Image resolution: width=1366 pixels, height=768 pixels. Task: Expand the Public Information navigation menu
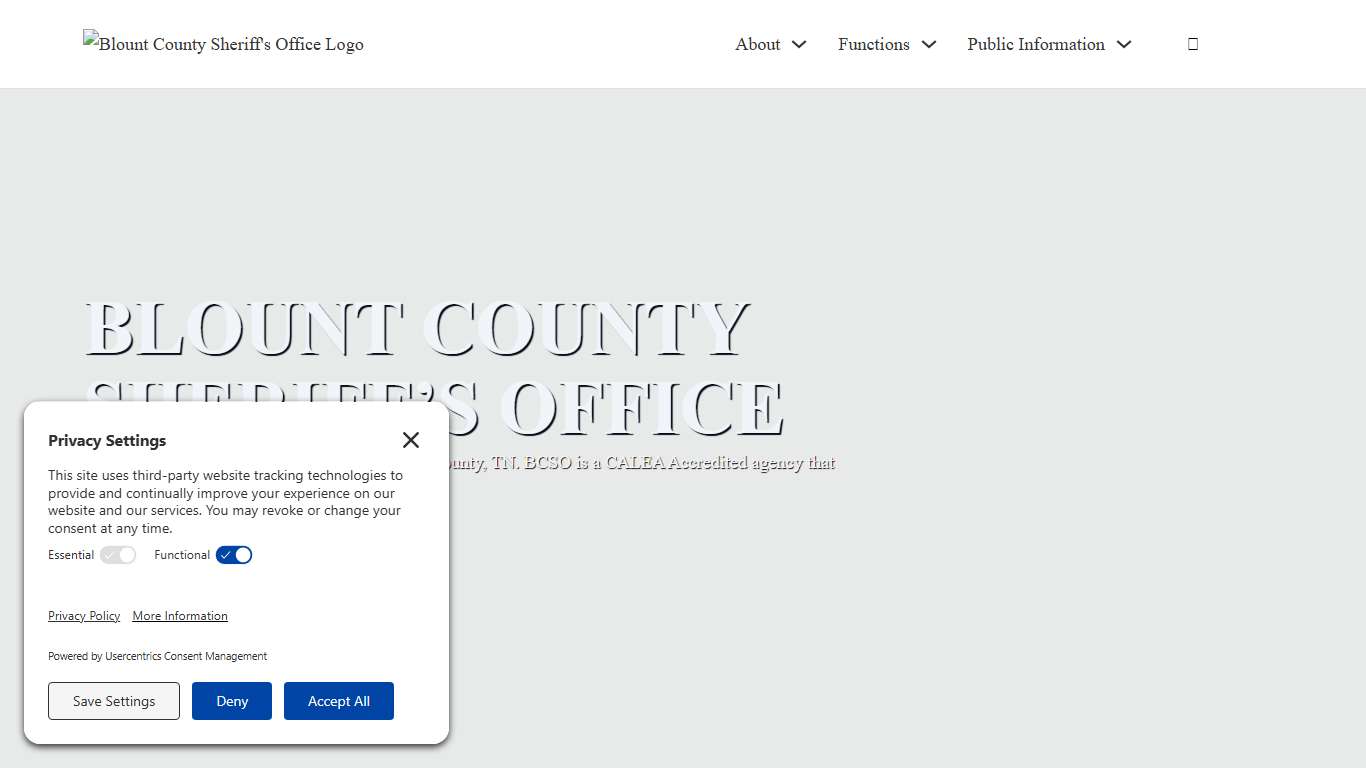click(x=1036, y=44)
